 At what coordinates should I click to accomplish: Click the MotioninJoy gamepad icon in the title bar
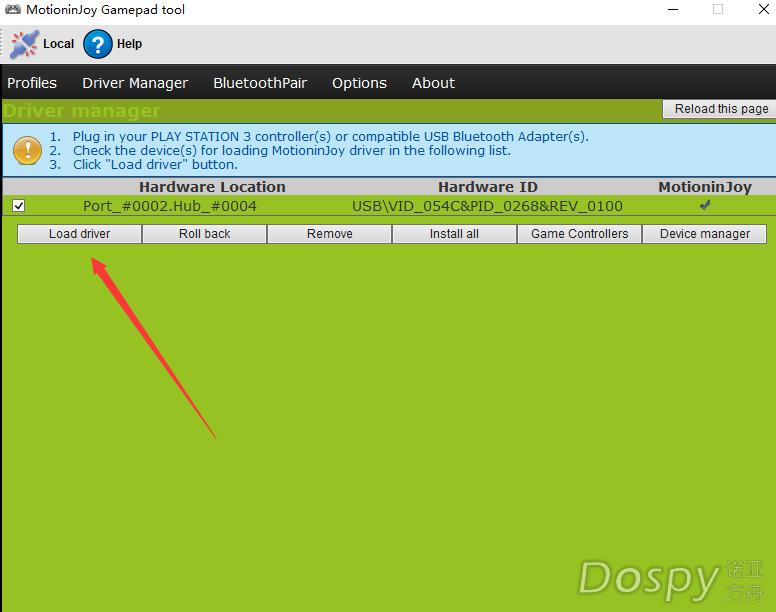(12, 9)
